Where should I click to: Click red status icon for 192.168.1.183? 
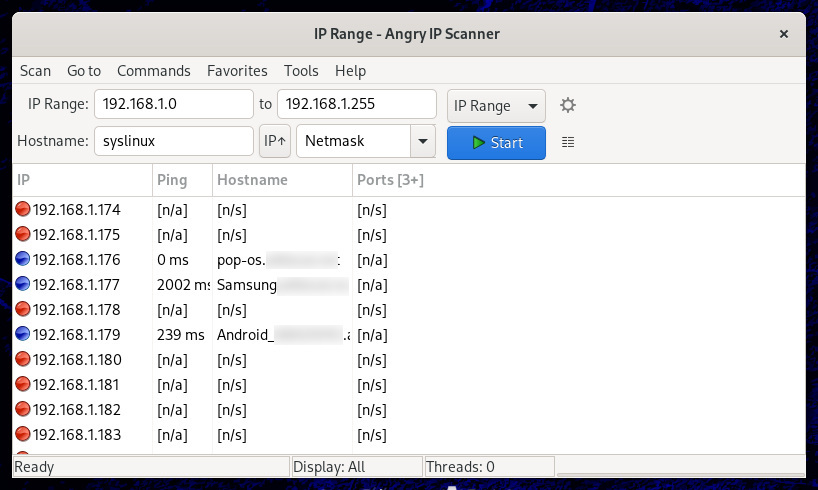[x=23, y=435]
